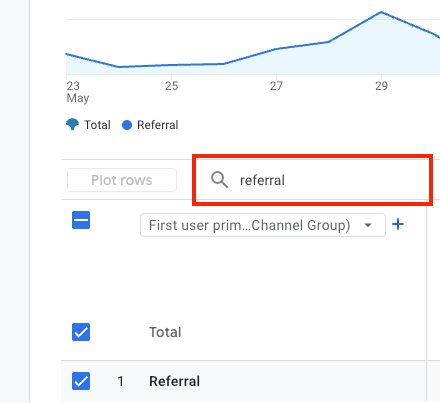Click the Plot rows button
Screen dimensions: 440x403
coord(122,180)
